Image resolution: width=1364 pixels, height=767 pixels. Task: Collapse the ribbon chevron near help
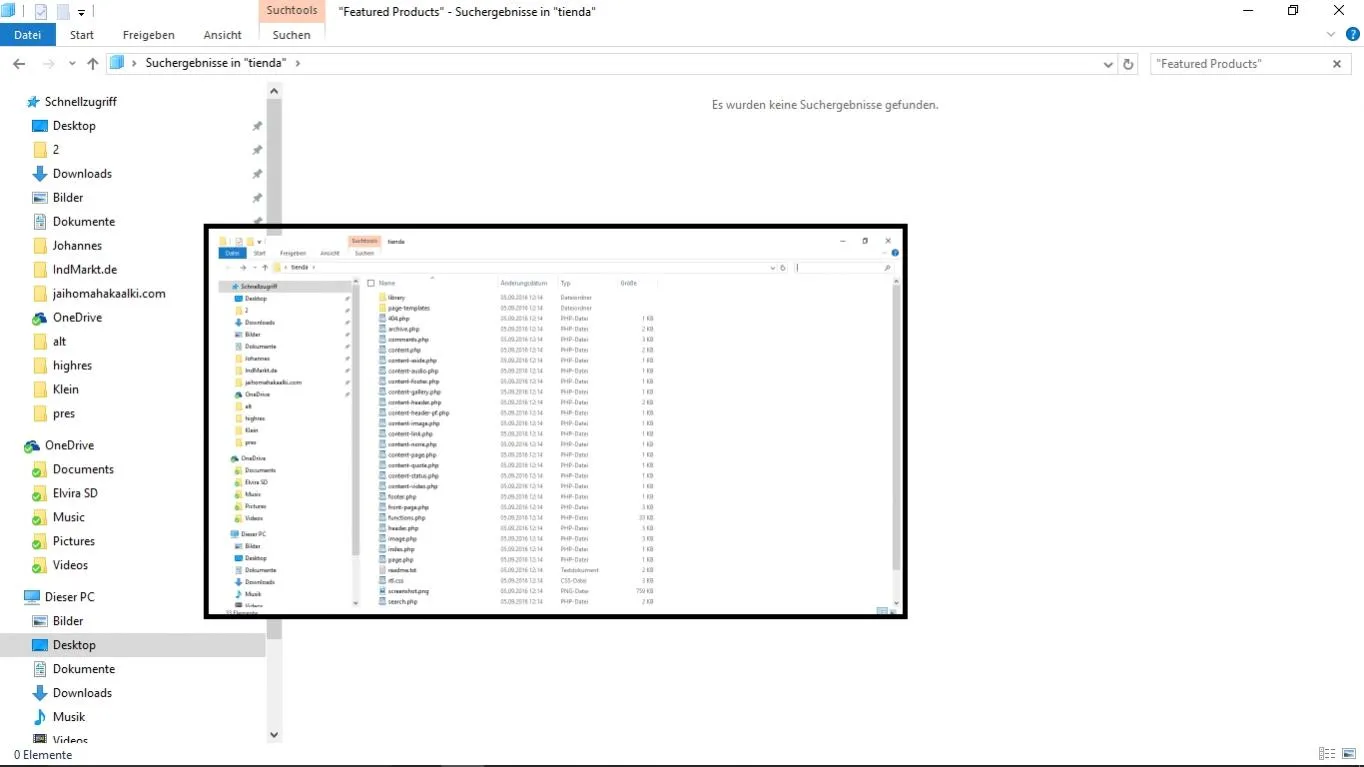tap(1331, 34)
